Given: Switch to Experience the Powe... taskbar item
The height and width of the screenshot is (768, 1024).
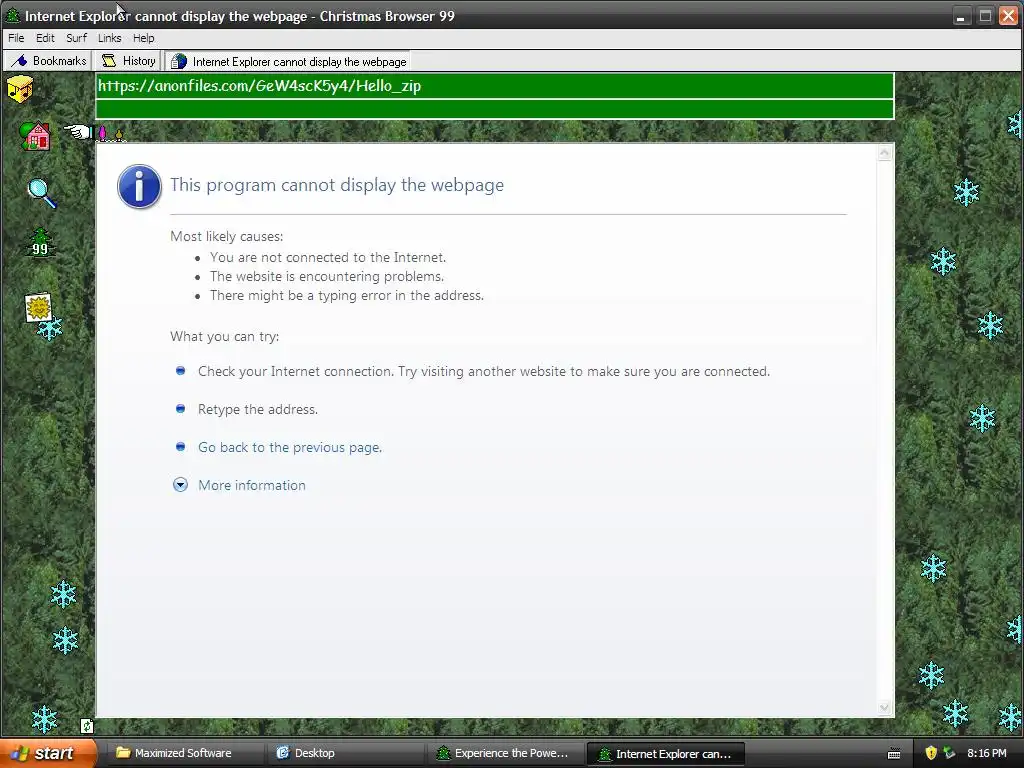Looking at the screenshot, I should coord(505,753).
